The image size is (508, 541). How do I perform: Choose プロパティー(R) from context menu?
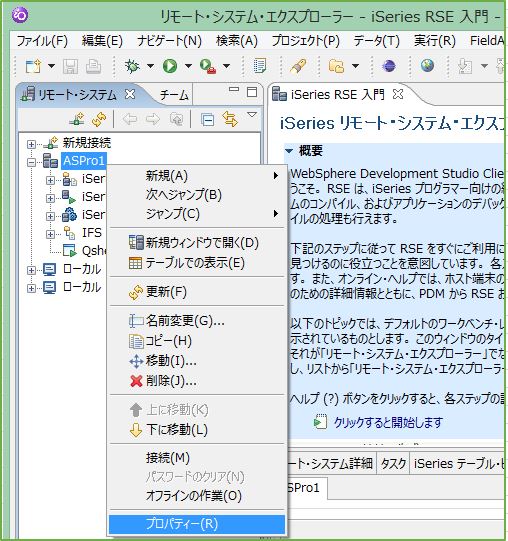[x=197, y=524]
